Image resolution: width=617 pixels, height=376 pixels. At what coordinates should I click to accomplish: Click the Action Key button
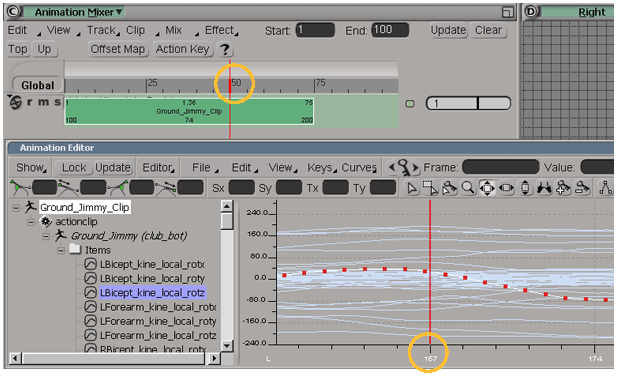[183, 49]
